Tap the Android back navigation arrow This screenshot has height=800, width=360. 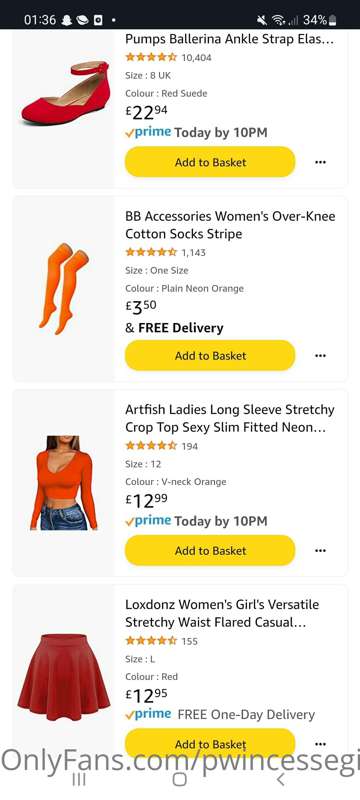279,779
